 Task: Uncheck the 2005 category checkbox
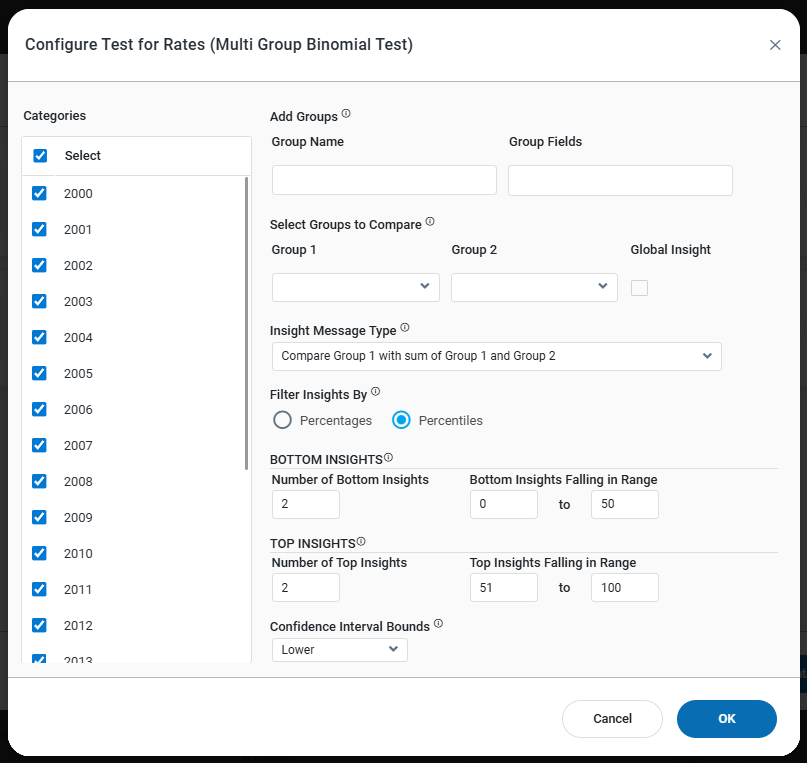click(x=40, y=373)
